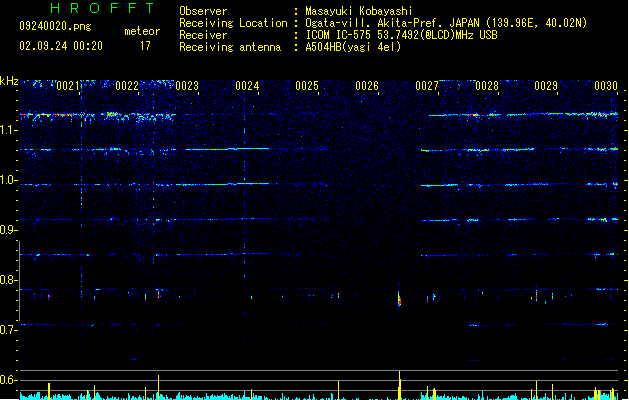
Task: Click the Receiving antenna label
Action: (x=230, y=47)
